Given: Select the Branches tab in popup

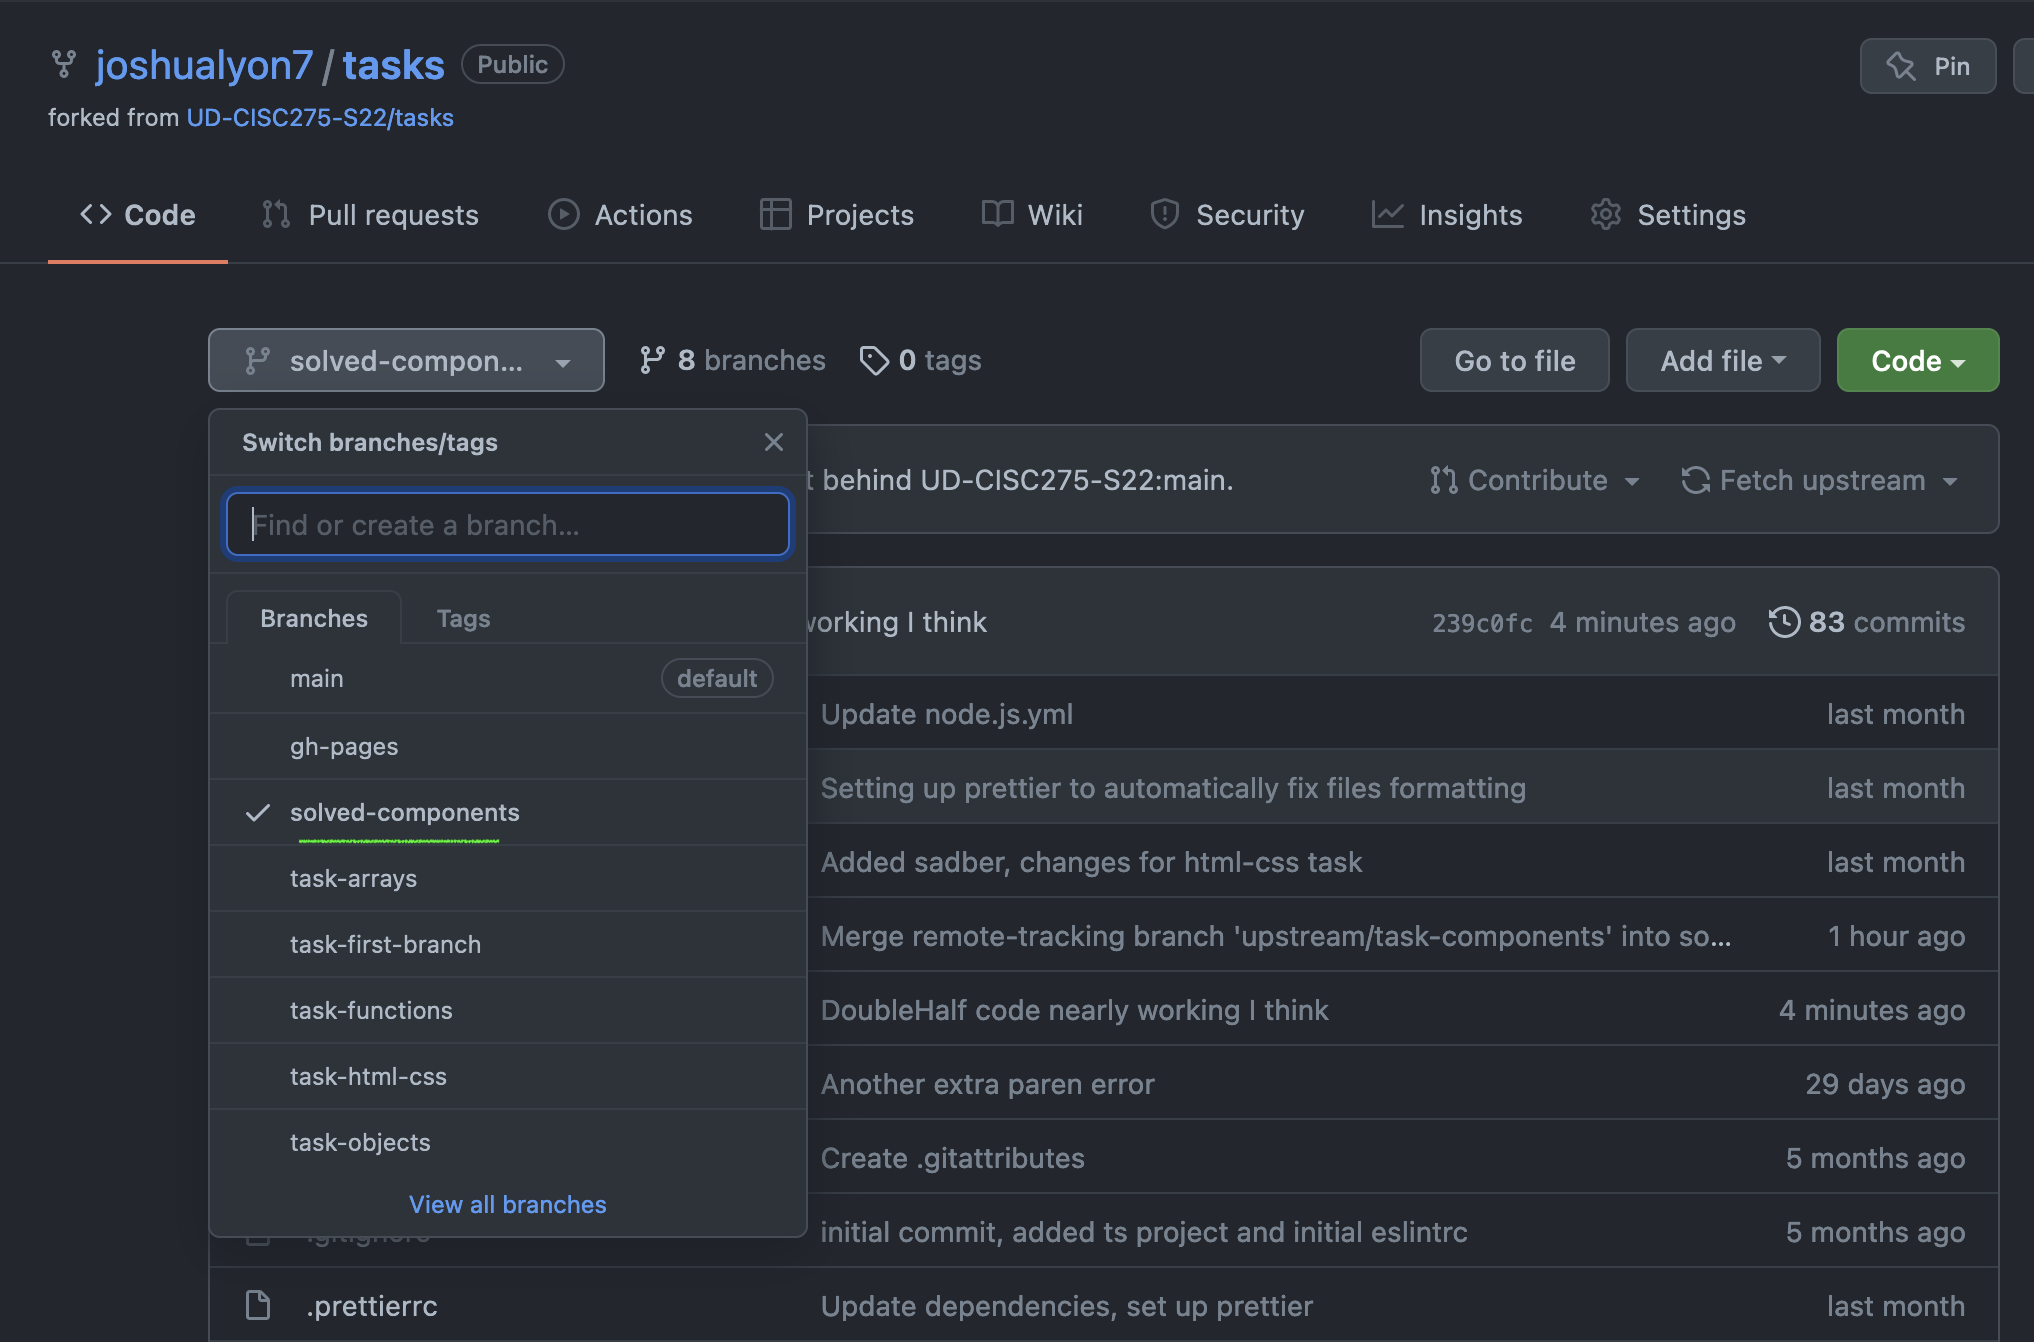Looking at the screenshot, I should [x=314, y=618].
